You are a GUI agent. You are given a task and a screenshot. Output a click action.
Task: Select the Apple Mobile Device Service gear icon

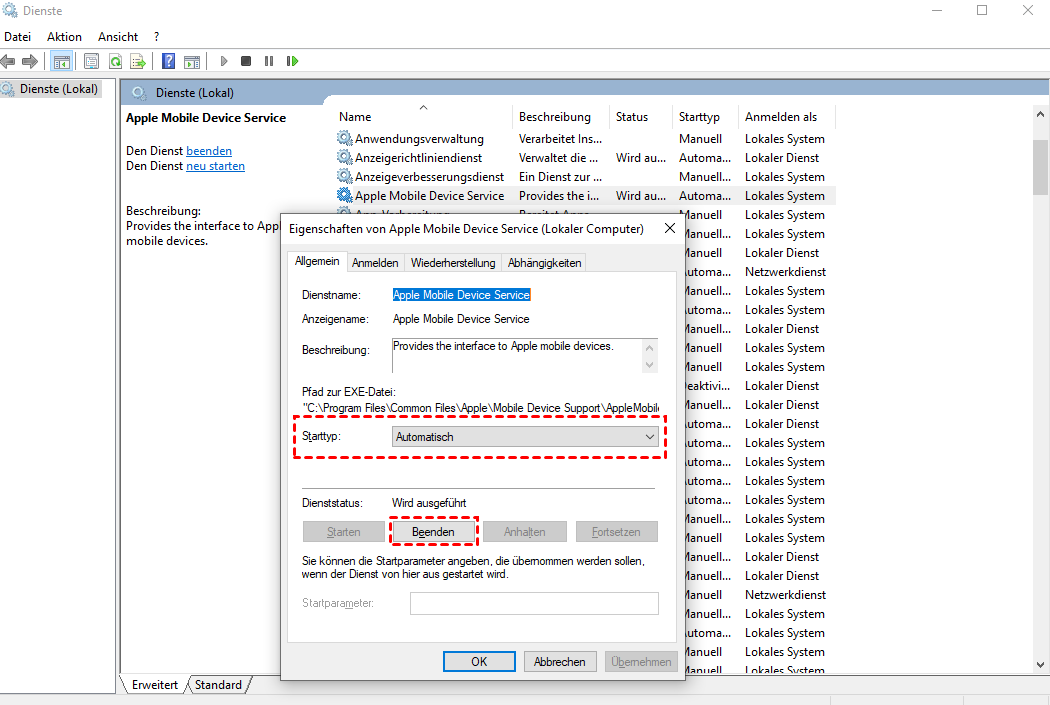[344, 195]
